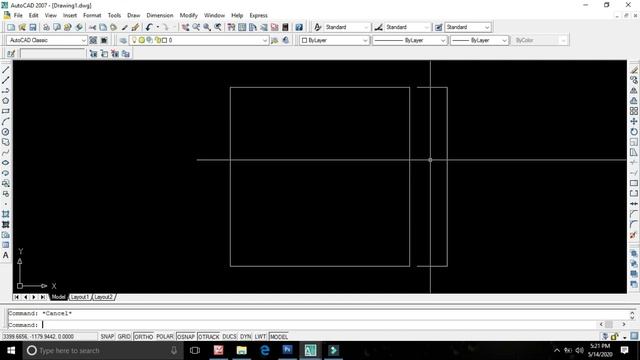Image resolution: width=640 pixels, height=360 pixels.
Task: Open the ByLayer color control dropdown
Action: click(335, 40)
